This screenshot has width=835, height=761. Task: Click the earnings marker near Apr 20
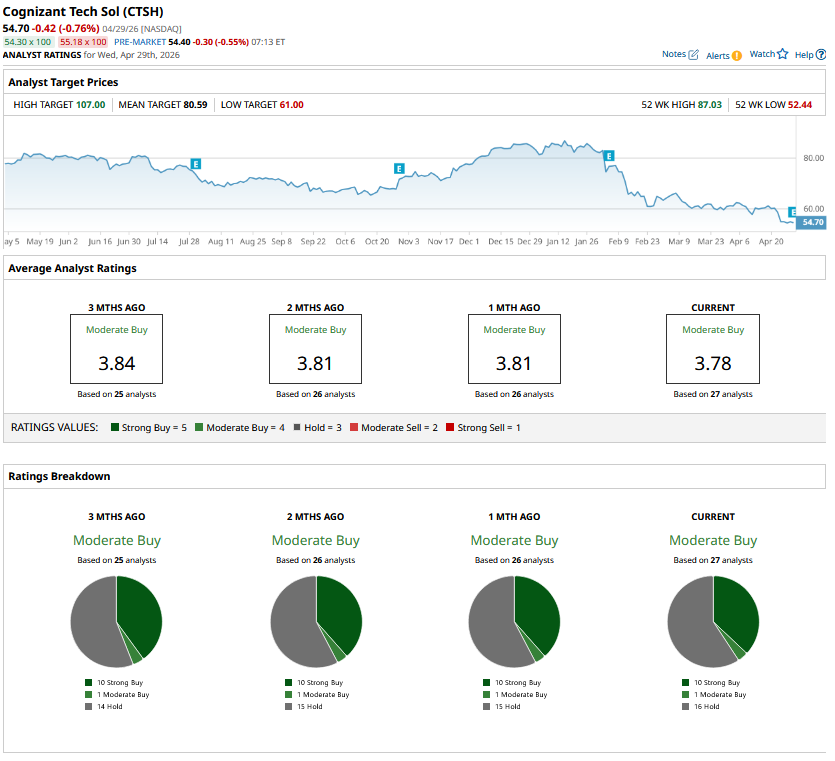coord(793,211)
